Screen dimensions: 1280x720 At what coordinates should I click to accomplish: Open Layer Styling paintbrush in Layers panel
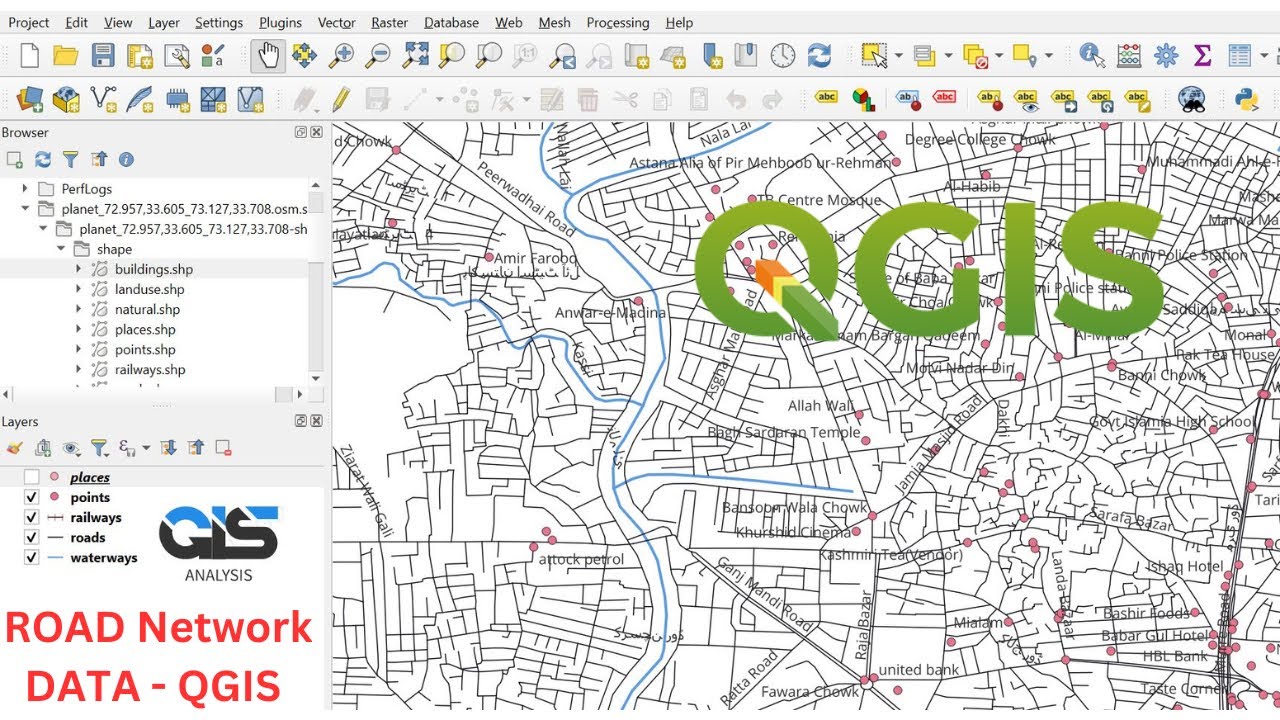(x=14, y=448)
